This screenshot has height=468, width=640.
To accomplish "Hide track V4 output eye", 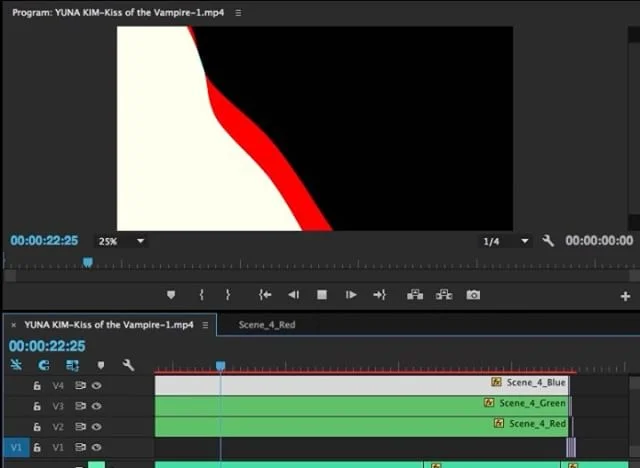I will click(96, 385).
